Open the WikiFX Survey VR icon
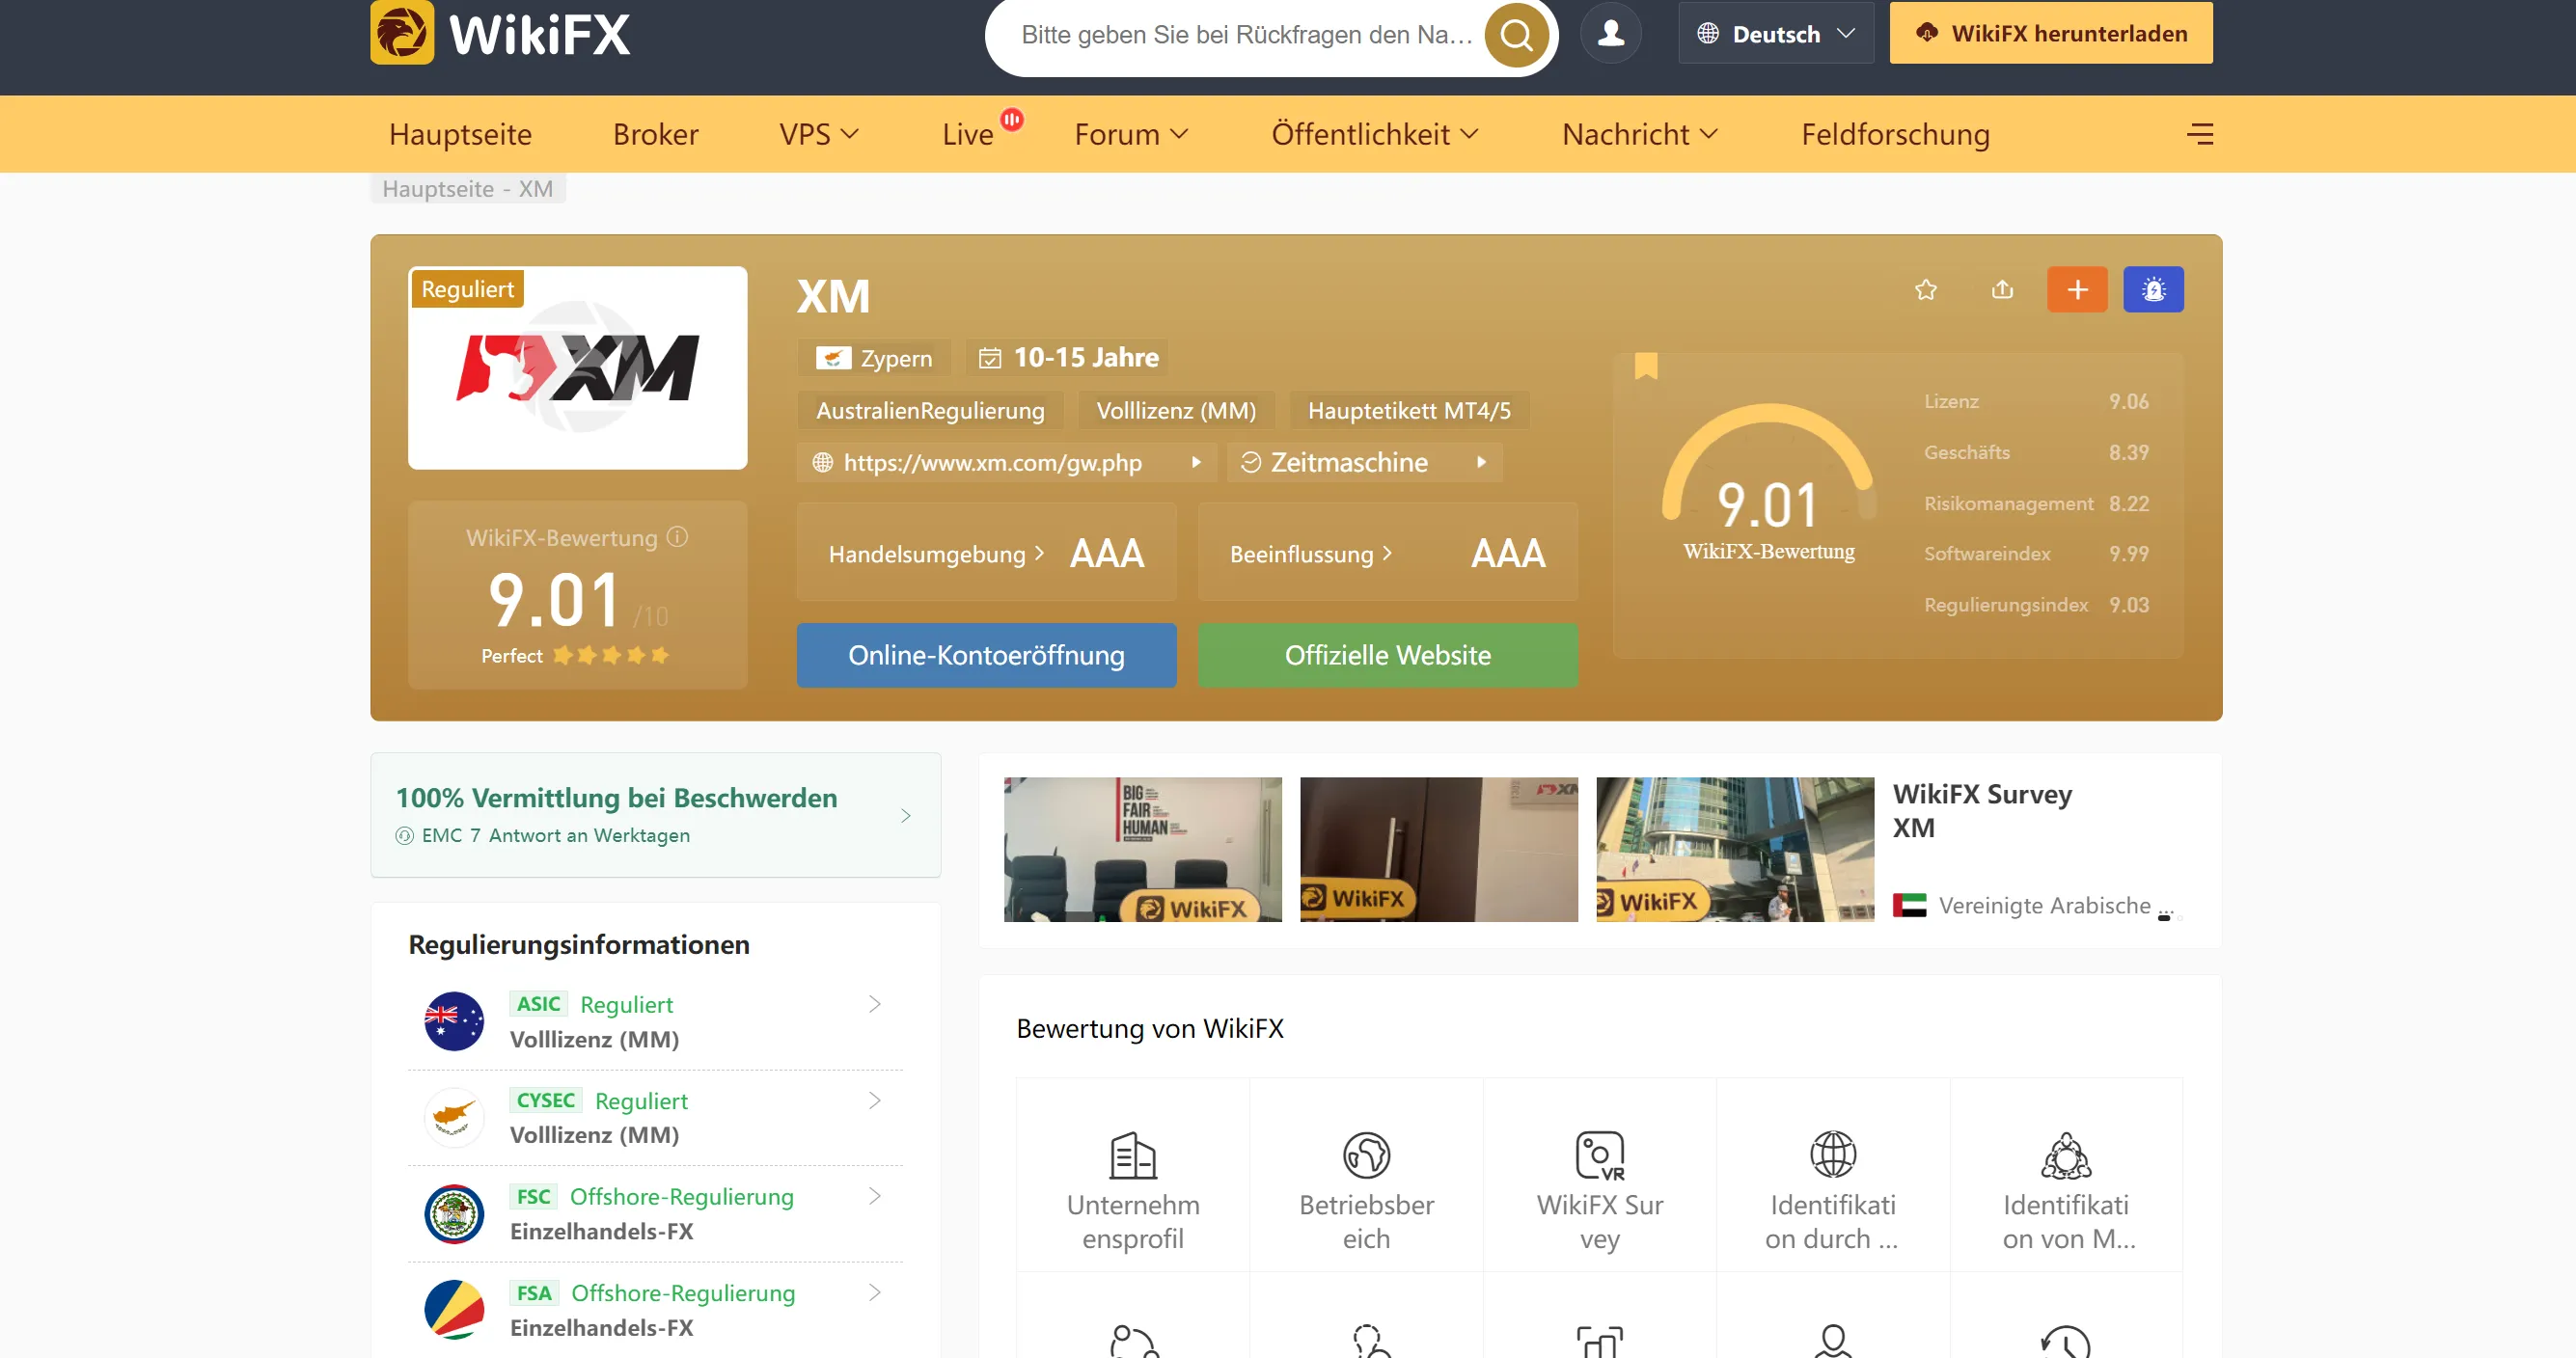The width and height of the screenshot is (2576, 1358). tap(1599, 1156)
